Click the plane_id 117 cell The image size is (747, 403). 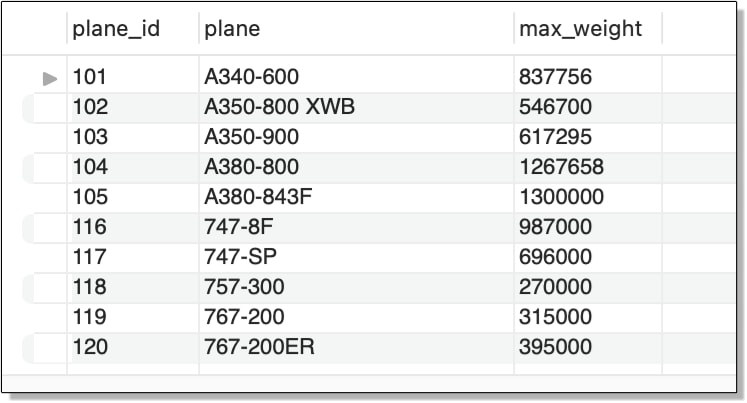point(133,257)
